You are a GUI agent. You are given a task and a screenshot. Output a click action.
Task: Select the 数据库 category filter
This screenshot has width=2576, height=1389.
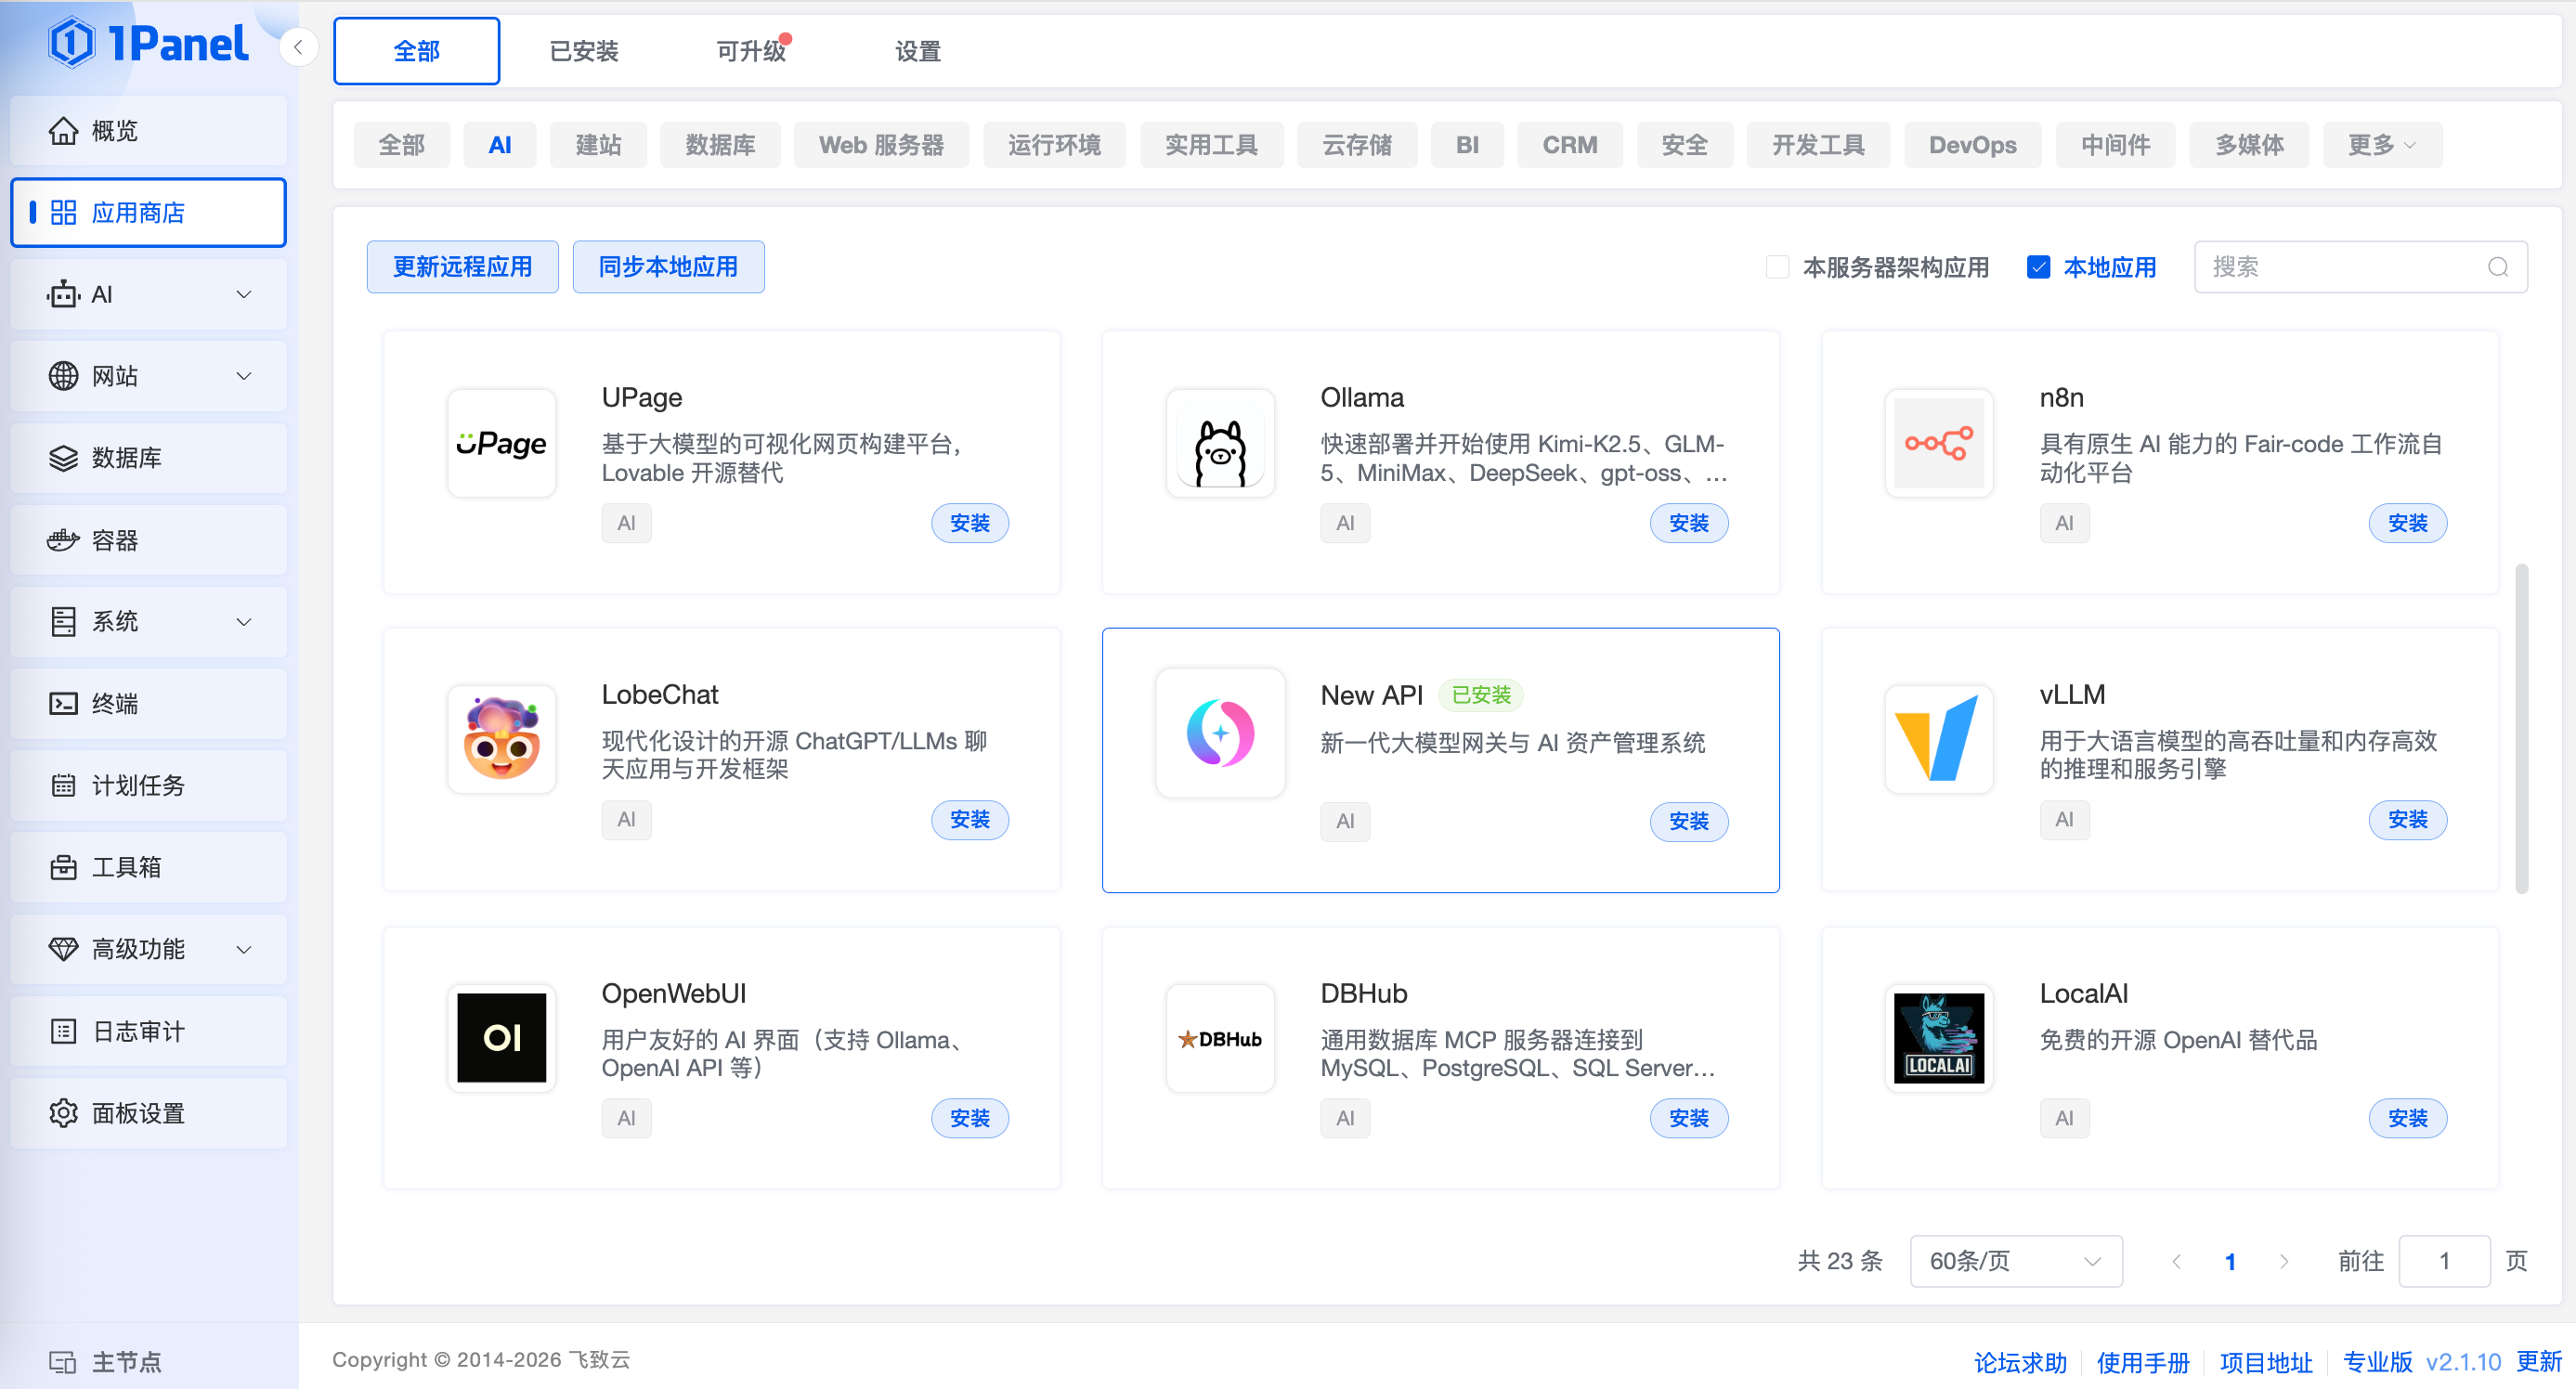pos(719,145)
